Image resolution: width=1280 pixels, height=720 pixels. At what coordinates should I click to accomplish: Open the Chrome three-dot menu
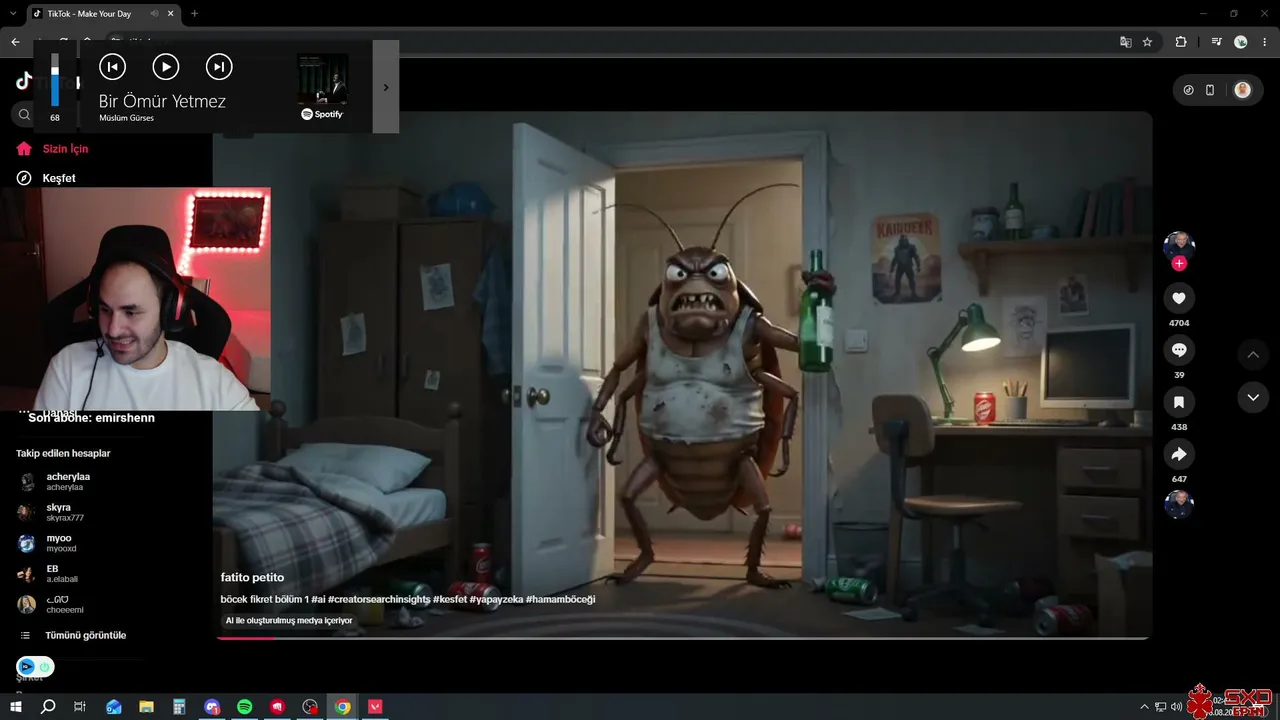pos(1266,42)
